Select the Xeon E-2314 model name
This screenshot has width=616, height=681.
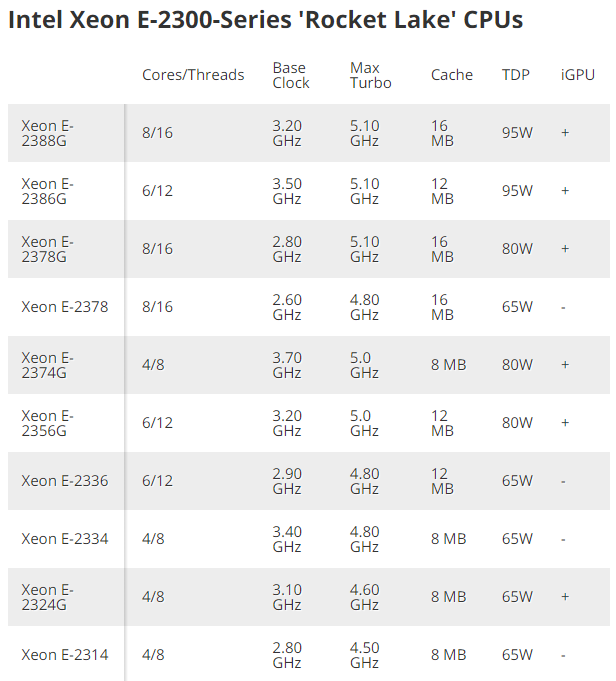[x=65, y=655]
